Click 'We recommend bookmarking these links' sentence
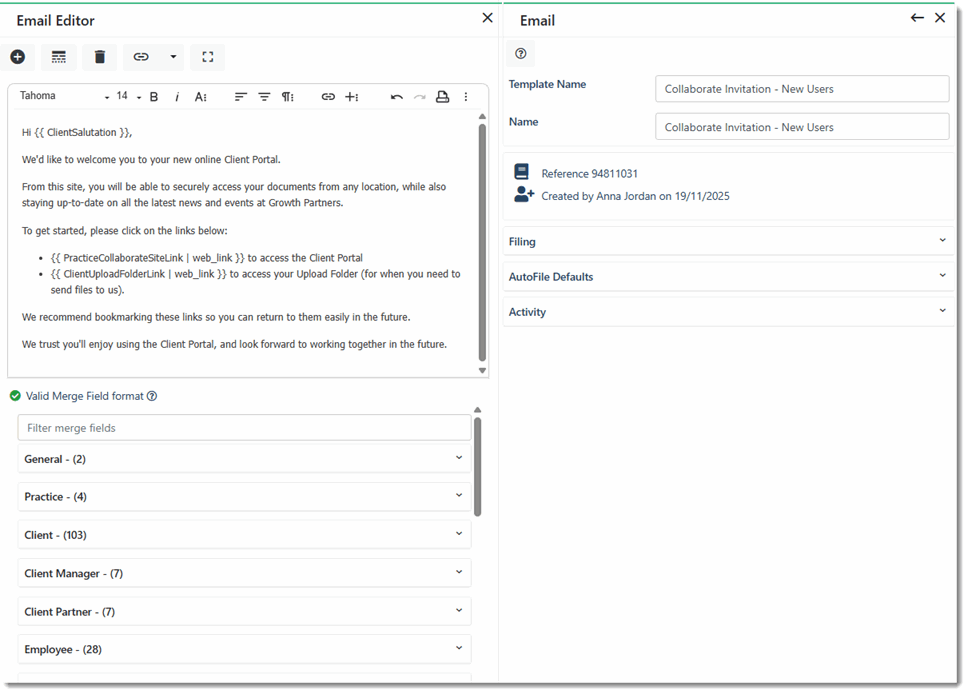The height and width of the screenshot is (690, 964). pyautogui.click(x=216, y=317)
